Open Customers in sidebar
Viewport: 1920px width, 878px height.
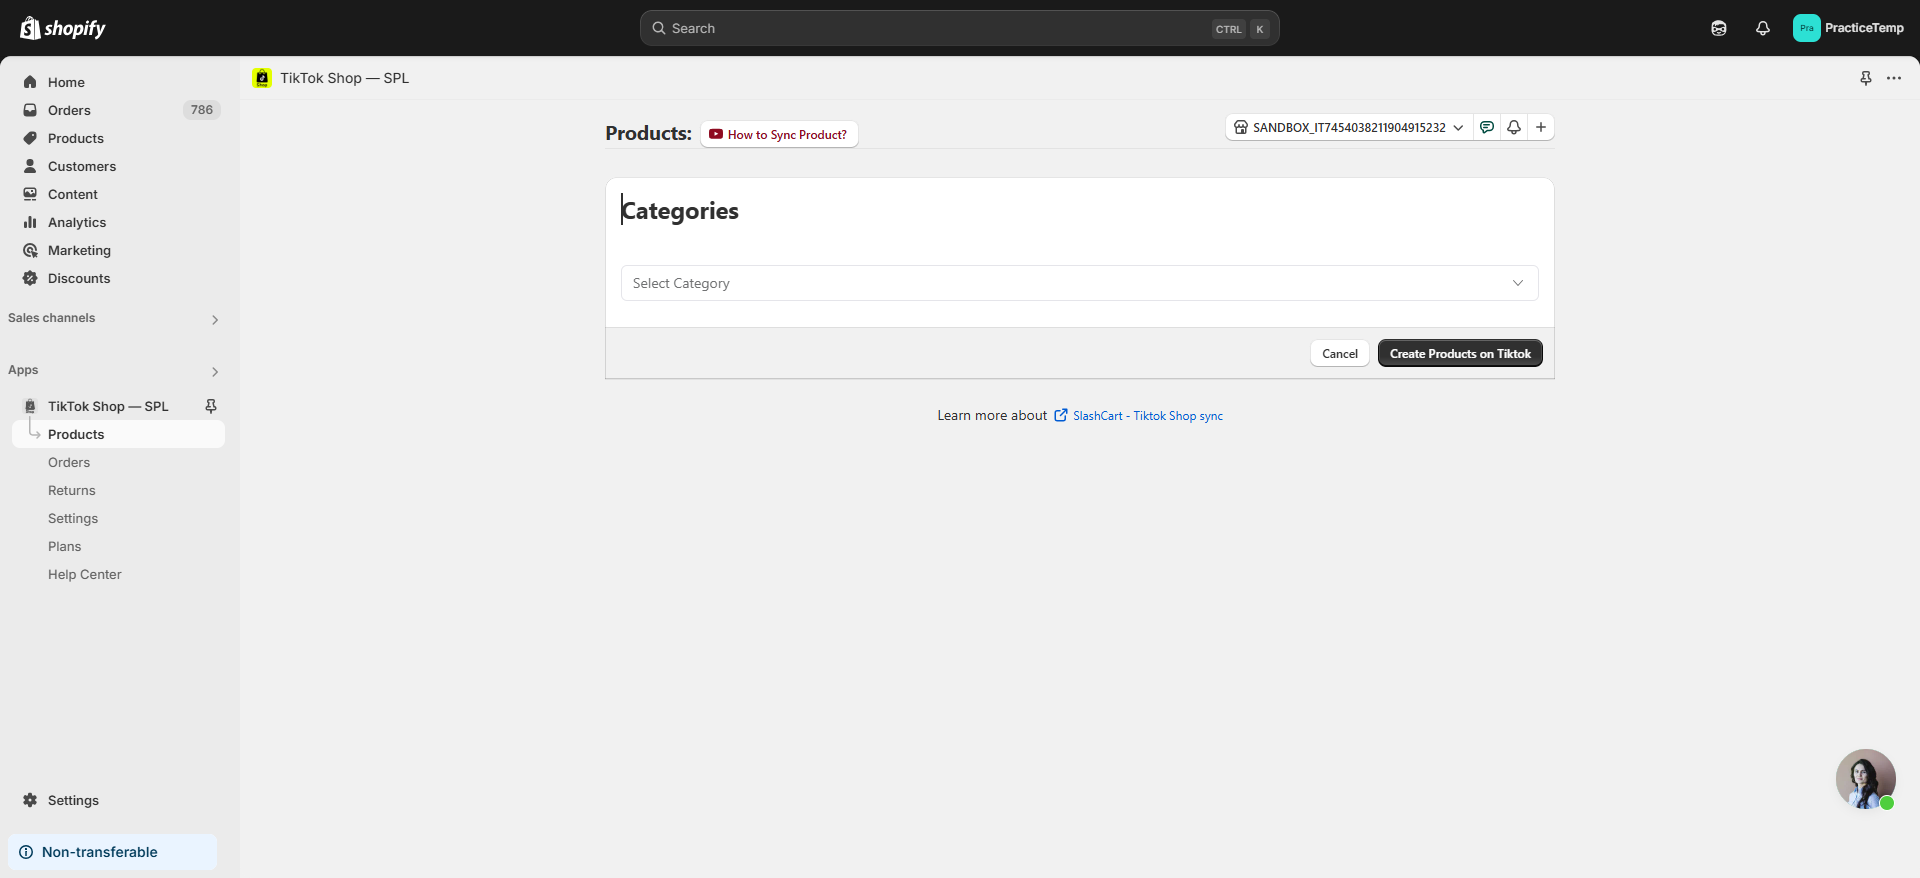[x=82, y=166]
